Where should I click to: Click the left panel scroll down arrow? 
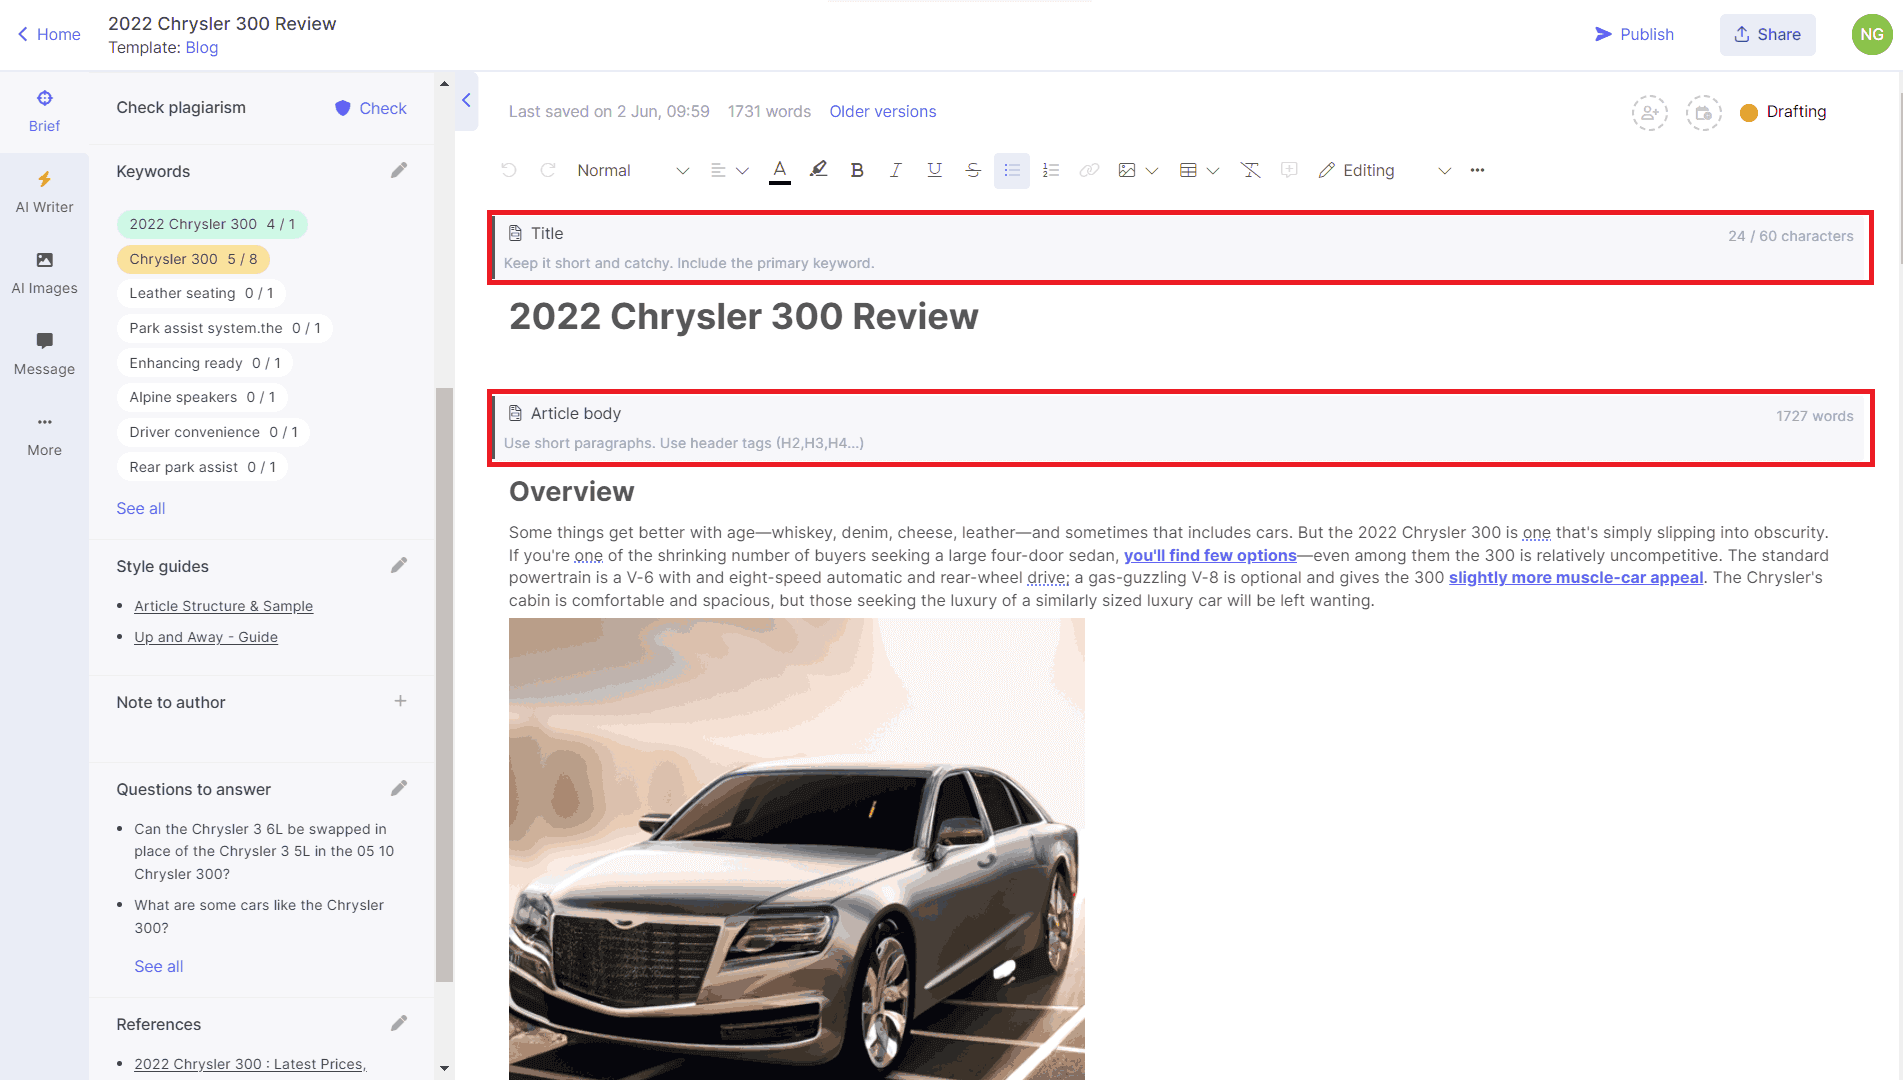tap(445, 1069)
